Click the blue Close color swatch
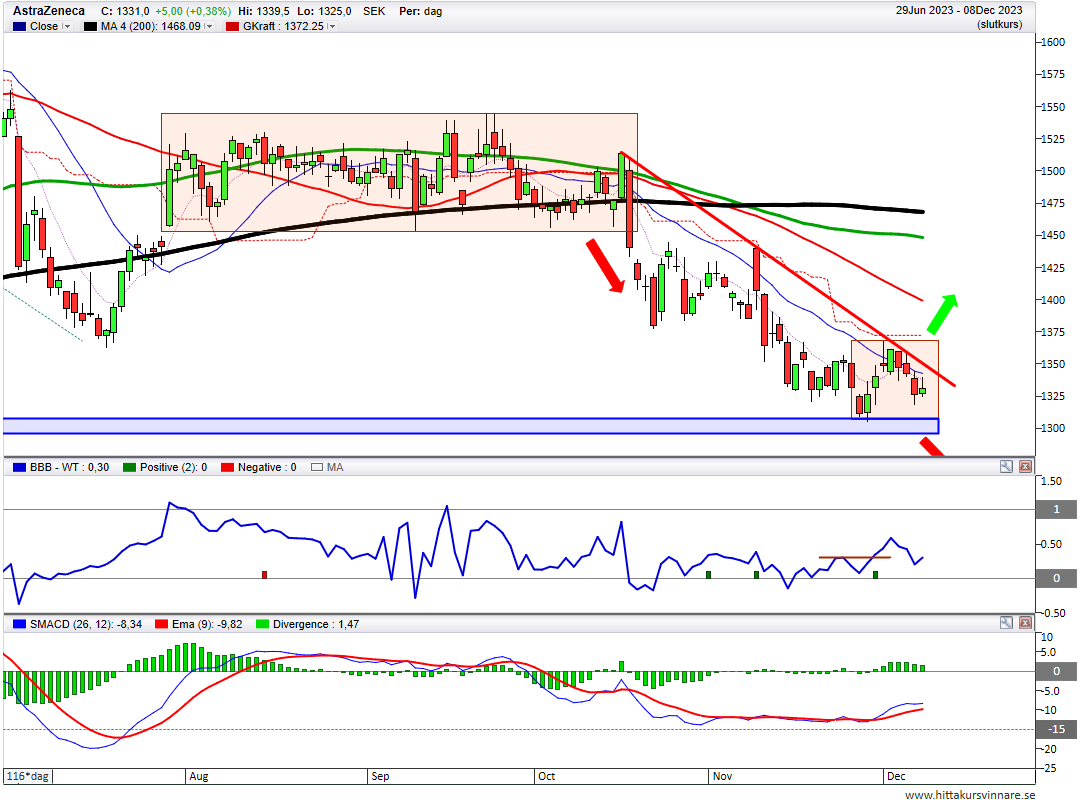This screenshot has width=1080, height=800. click(19, 26)
